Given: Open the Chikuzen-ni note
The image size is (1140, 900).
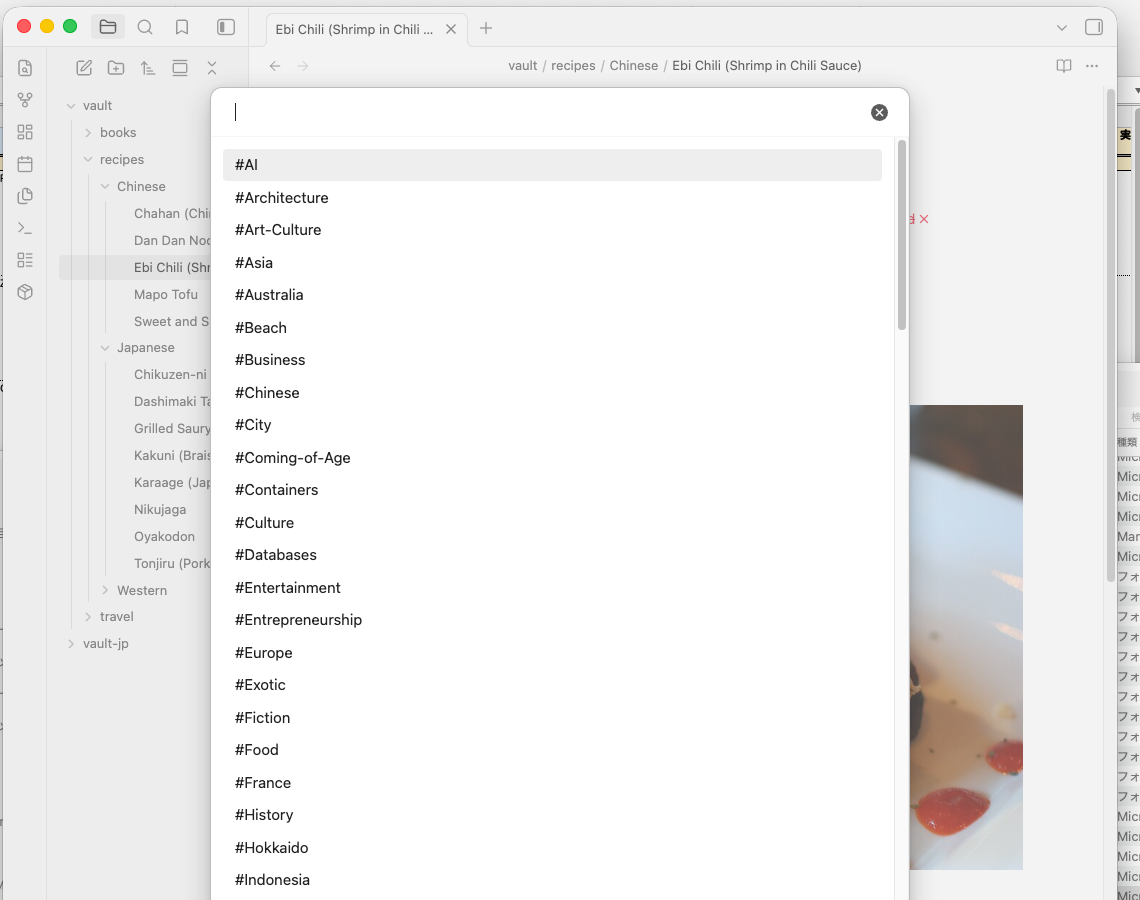Looking at the screenshot, I should (170, 374).
